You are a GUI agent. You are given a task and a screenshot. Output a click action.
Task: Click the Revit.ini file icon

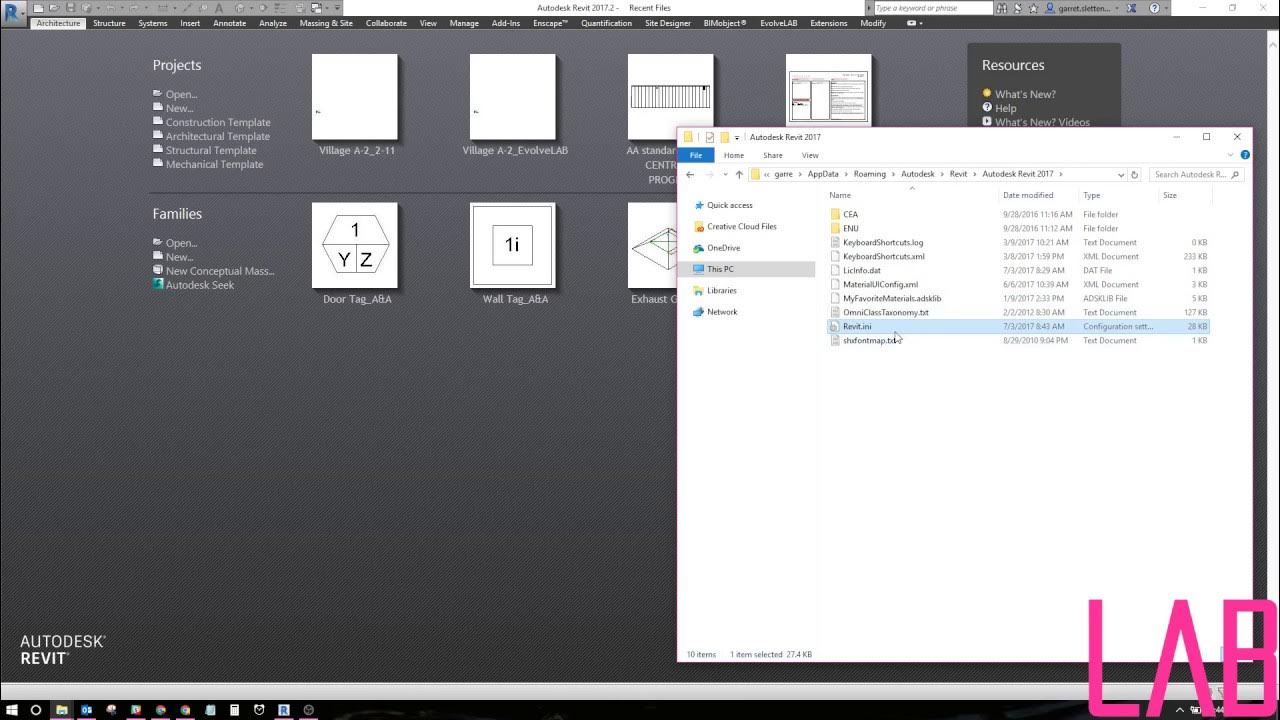835,326
